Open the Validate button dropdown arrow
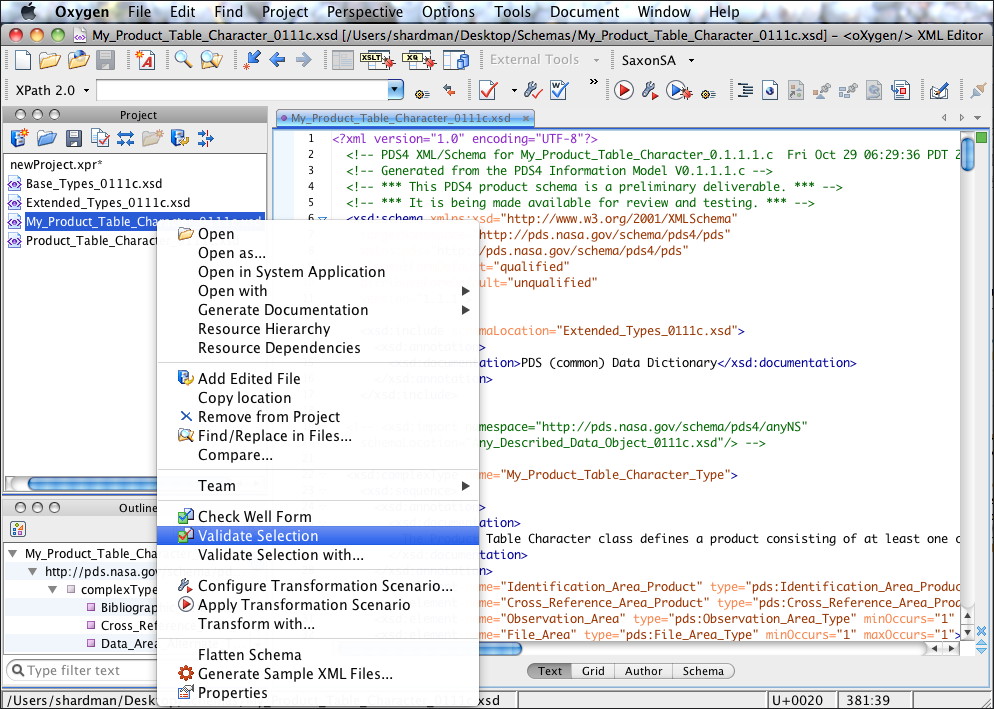The image size is (994, 709). tap(513, 91)
